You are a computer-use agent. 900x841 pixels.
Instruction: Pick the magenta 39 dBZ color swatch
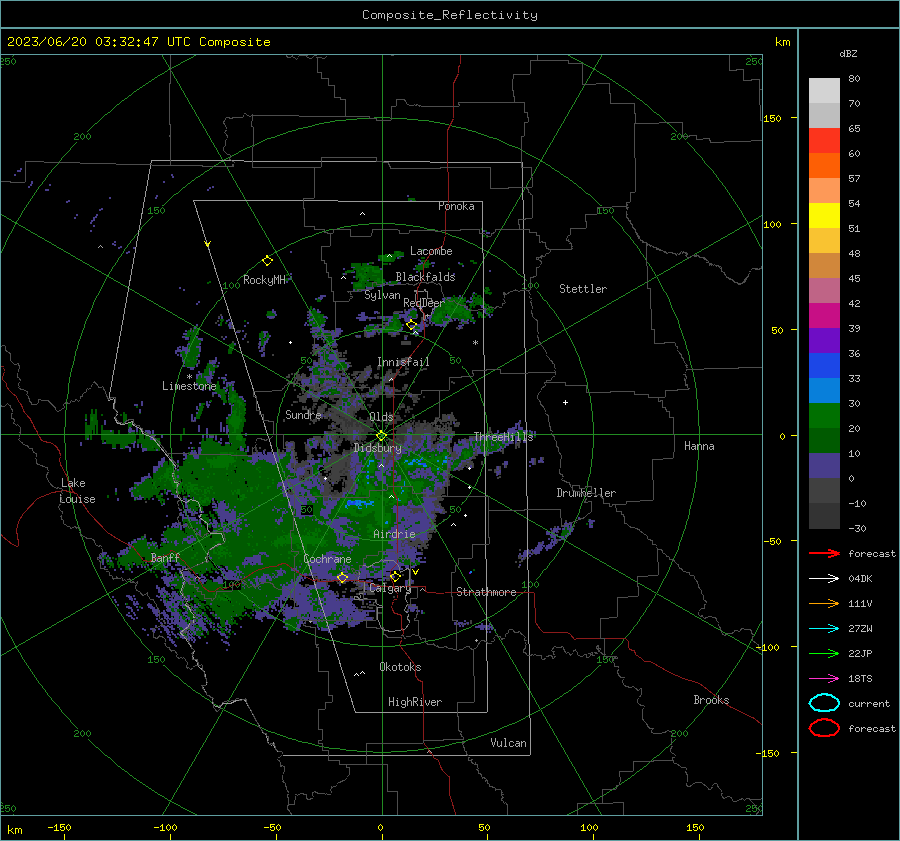coord(824,316)
